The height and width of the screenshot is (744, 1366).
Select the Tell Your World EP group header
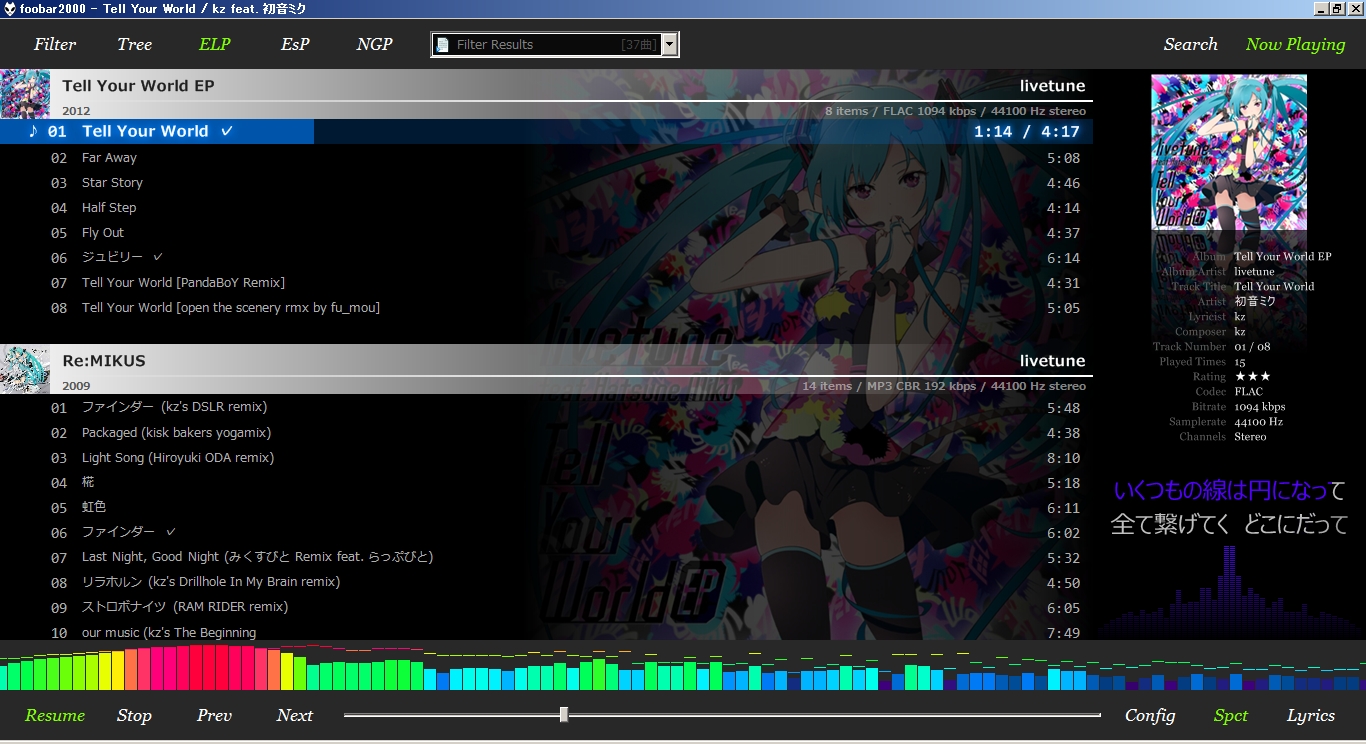click(x=546, y=94)
